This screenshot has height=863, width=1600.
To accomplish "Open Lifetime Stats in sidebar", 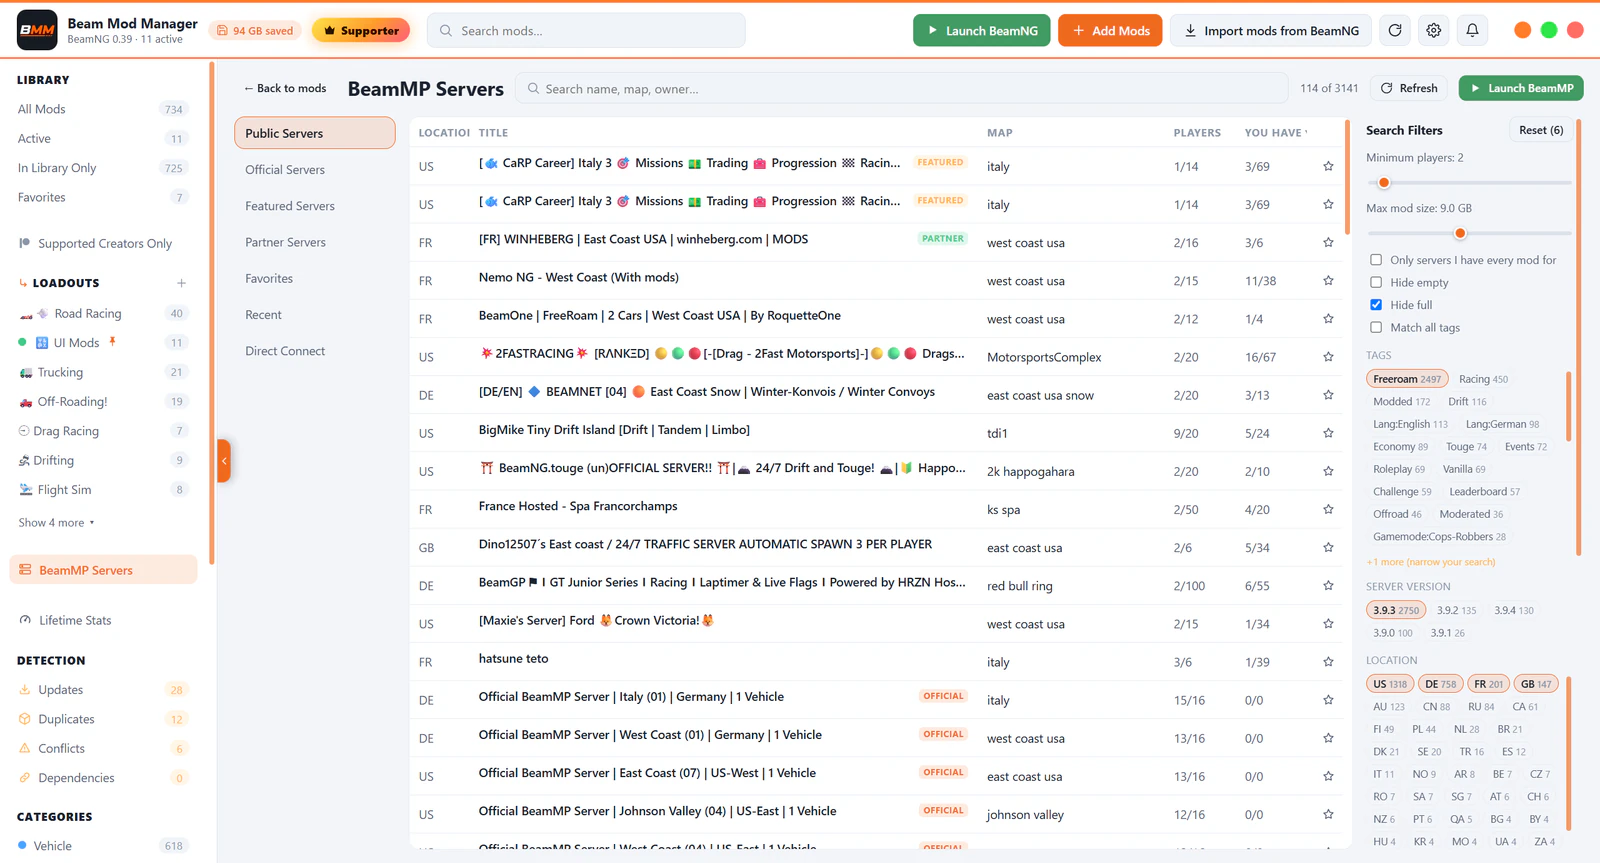I will tap(103, 620).
